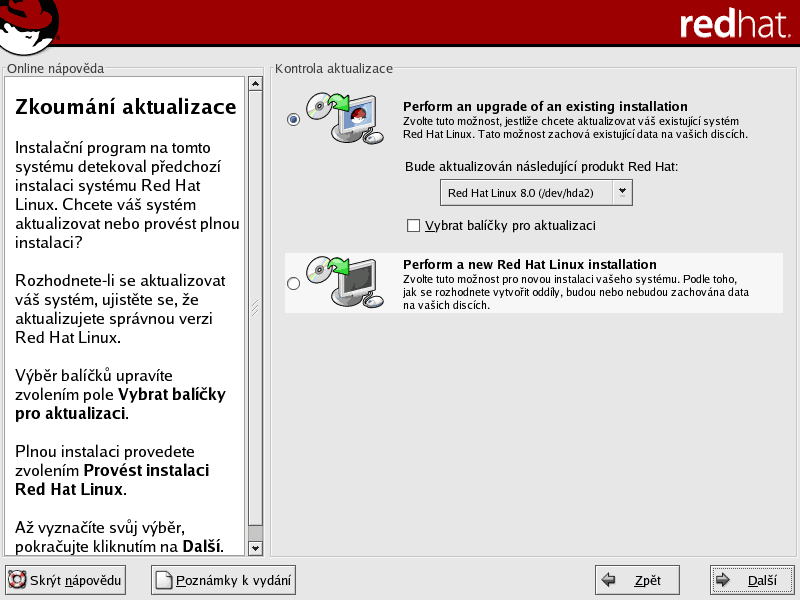Screen dimensions: 800x600
Task: Click the upgrade installation CD and monitor icon
Action: (x=345, y=118)
